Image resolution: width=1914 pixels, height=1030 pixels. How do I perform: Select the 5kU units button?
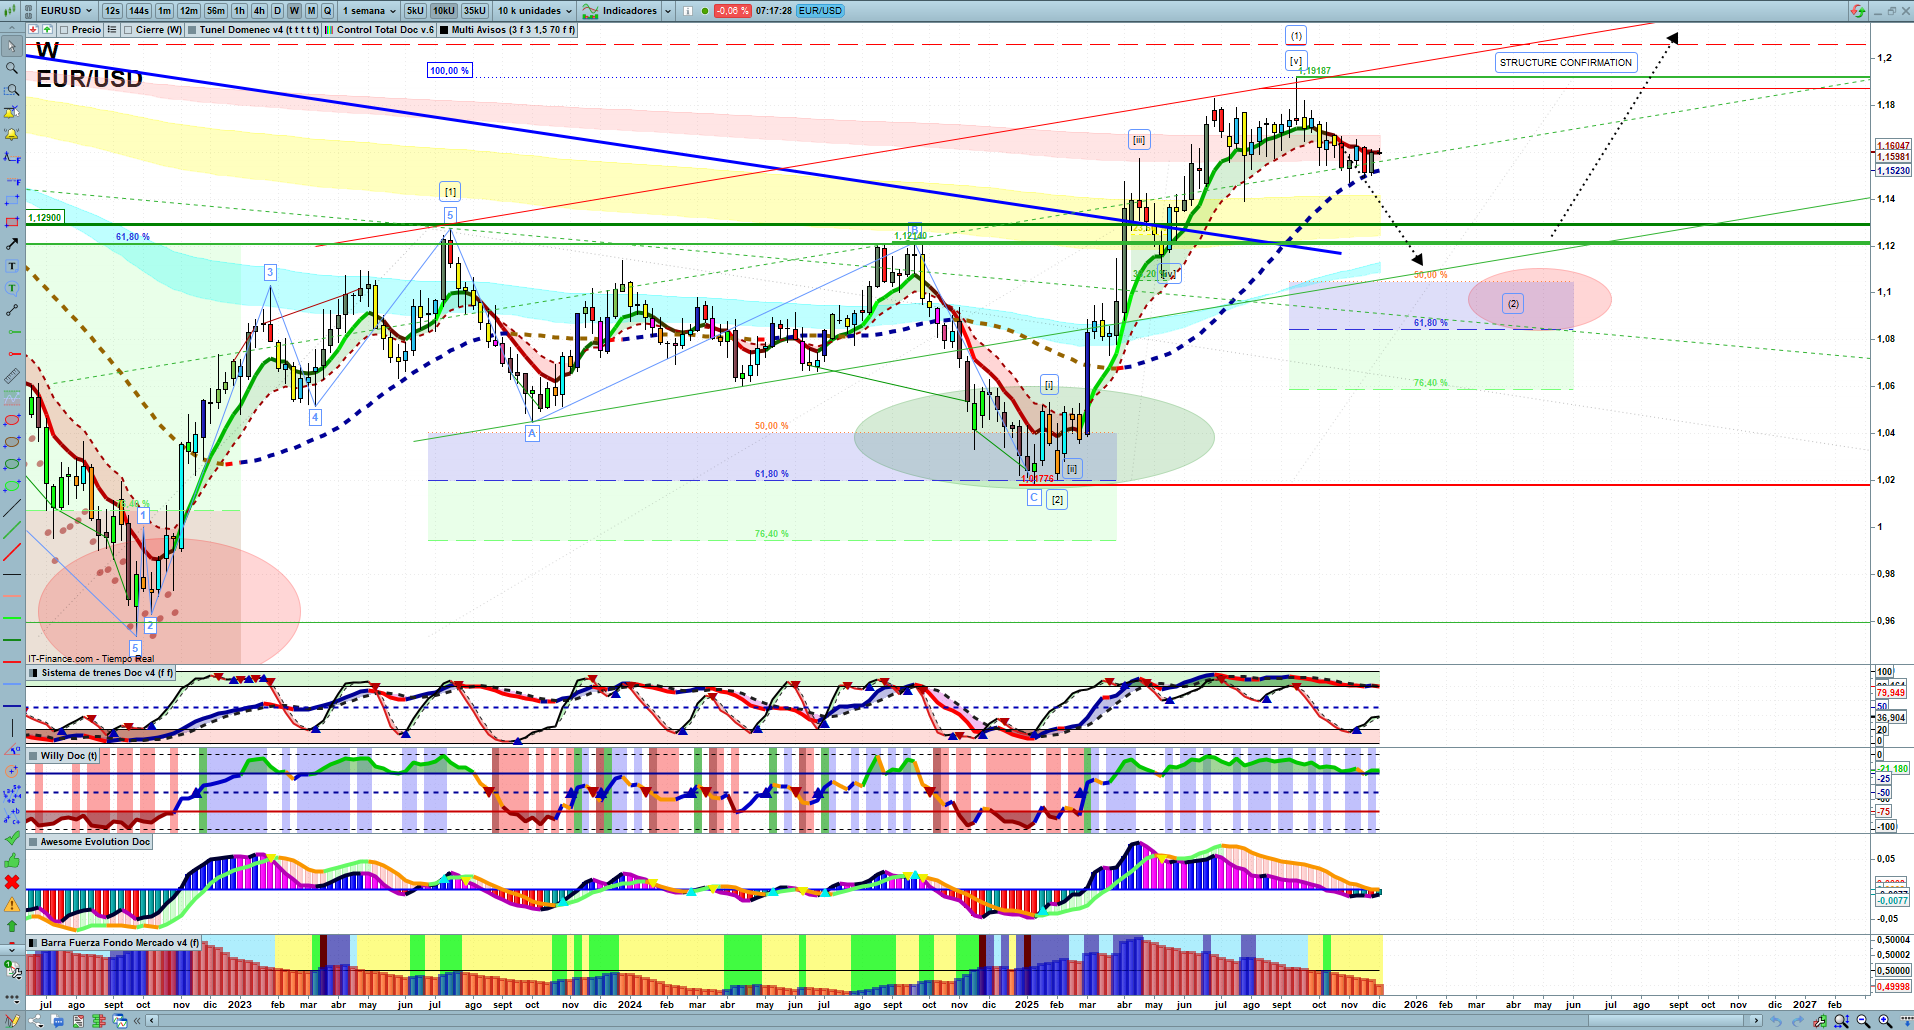point(415,11)
